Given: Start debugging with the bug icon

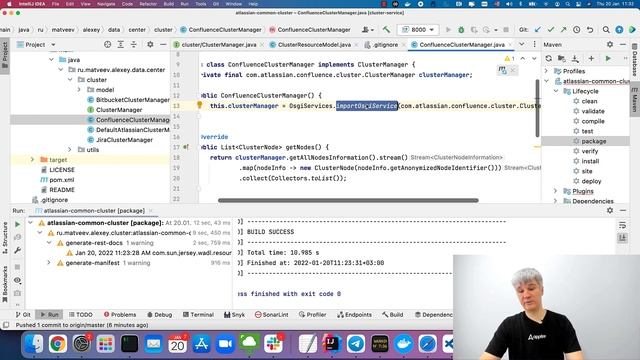Looking at the screenshot, I should [x=461, y=29].
